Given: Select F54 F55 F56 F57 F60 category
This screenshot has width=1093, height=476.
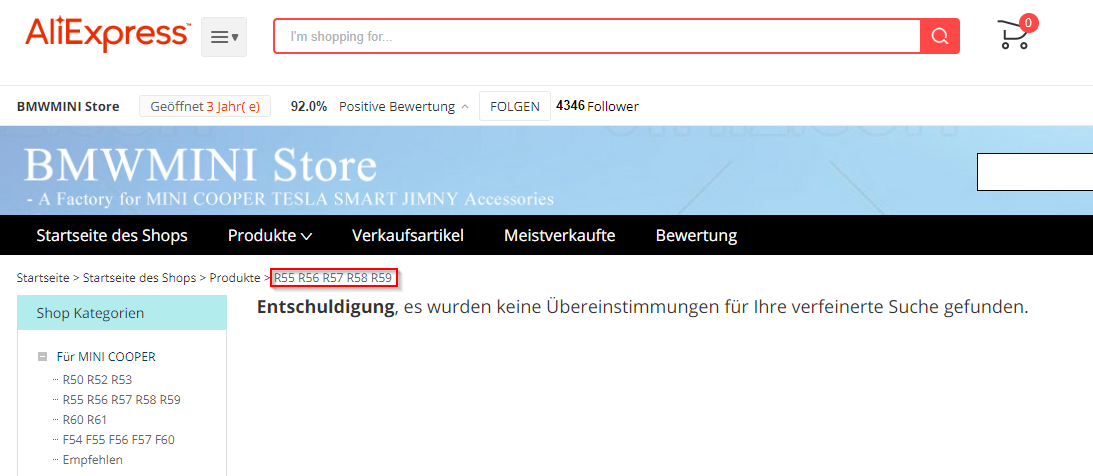Looking at the screenshot, I should click(118, 440).
